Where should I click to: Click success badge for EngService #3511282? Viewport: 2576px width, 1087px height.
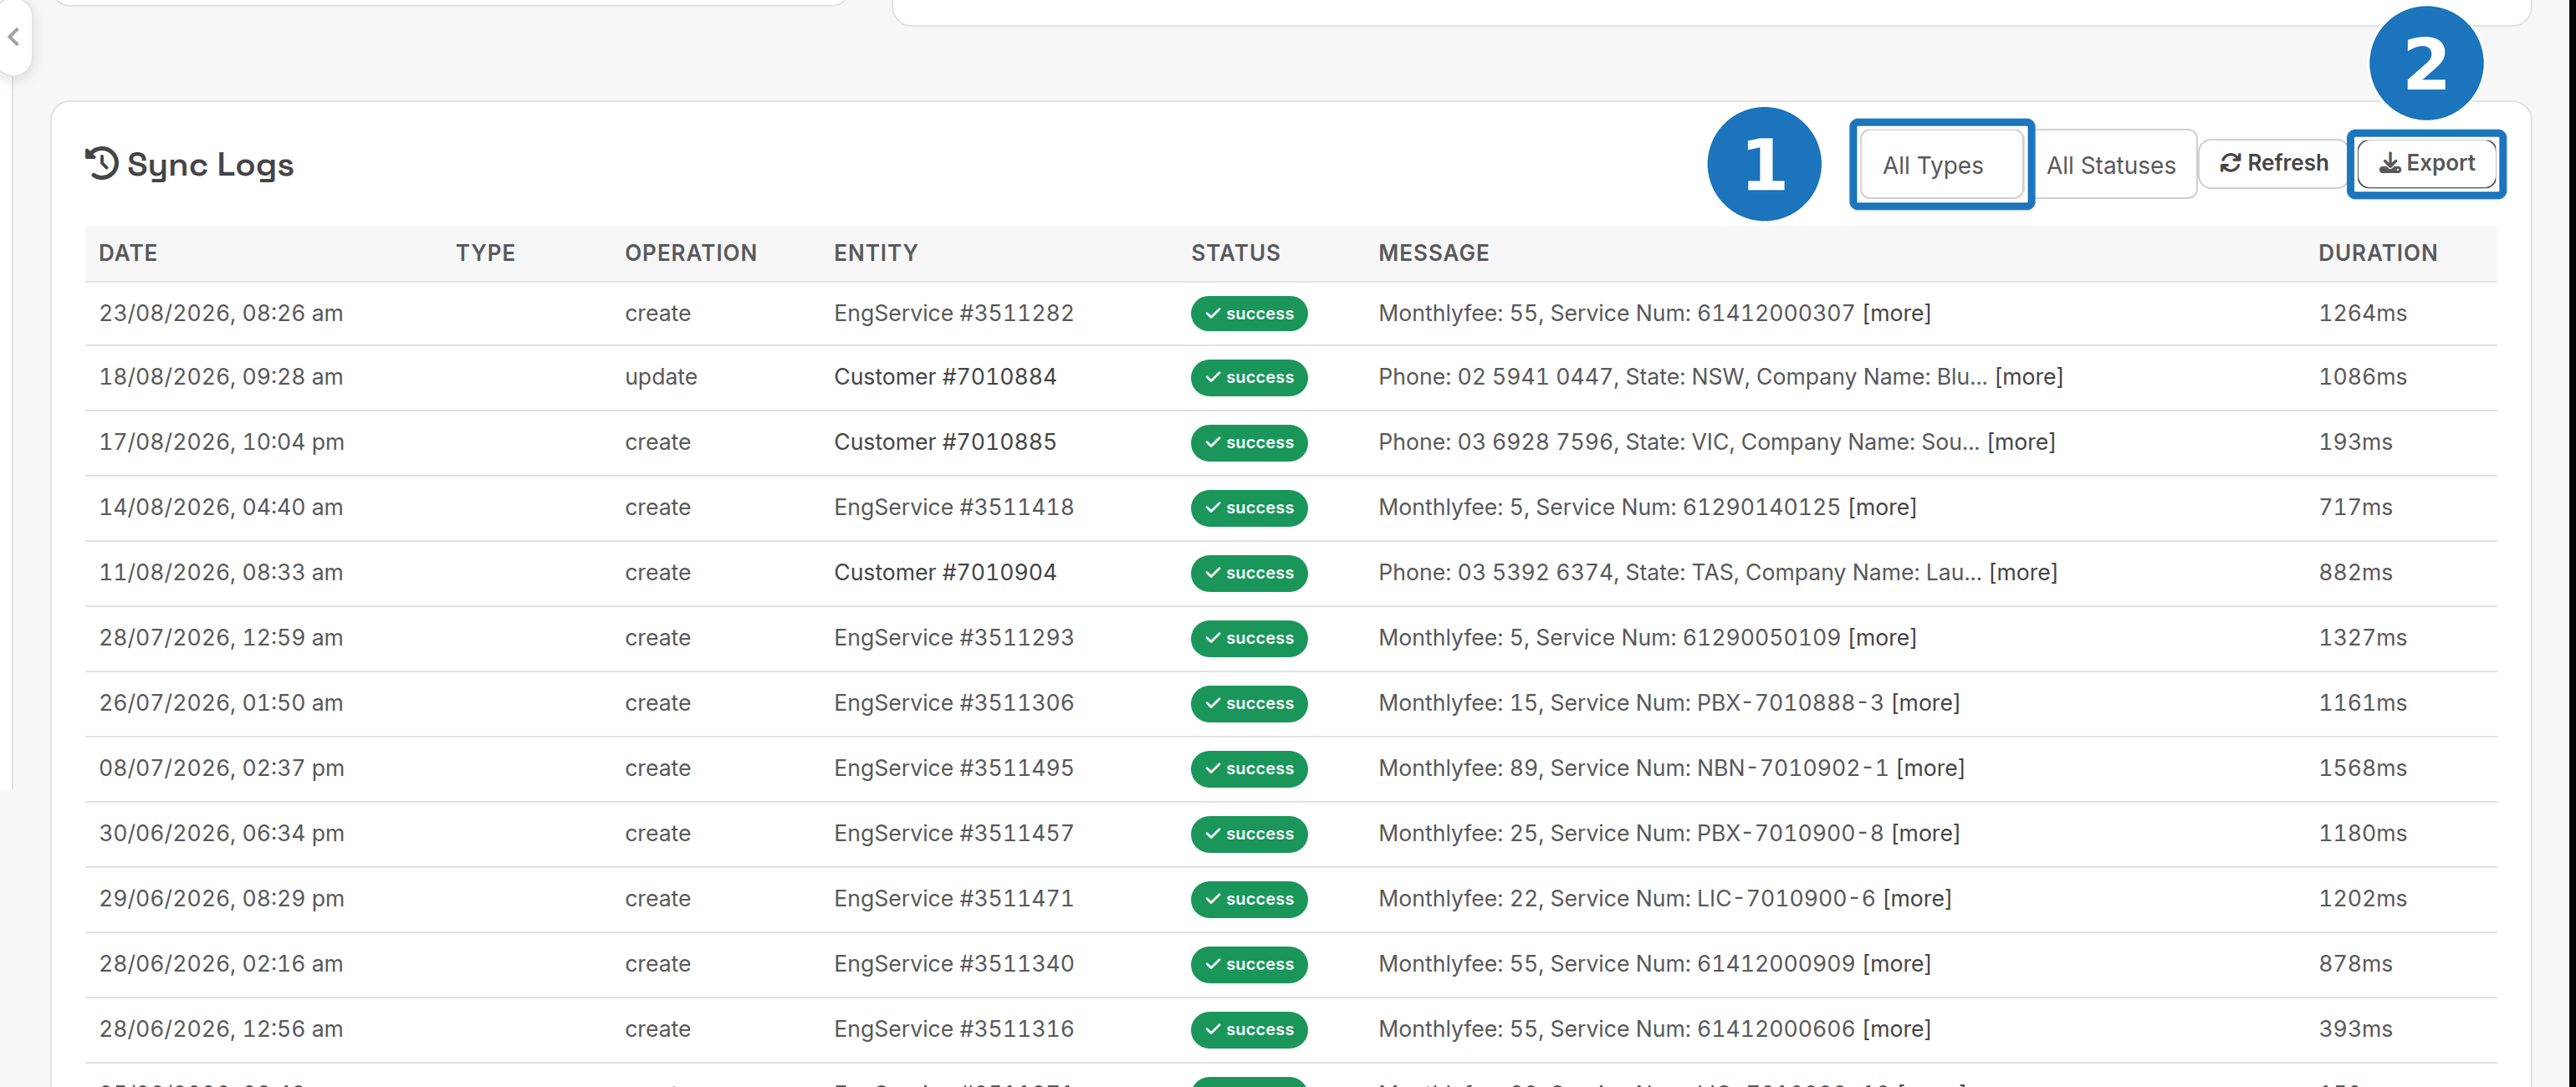click(1249, 313)
